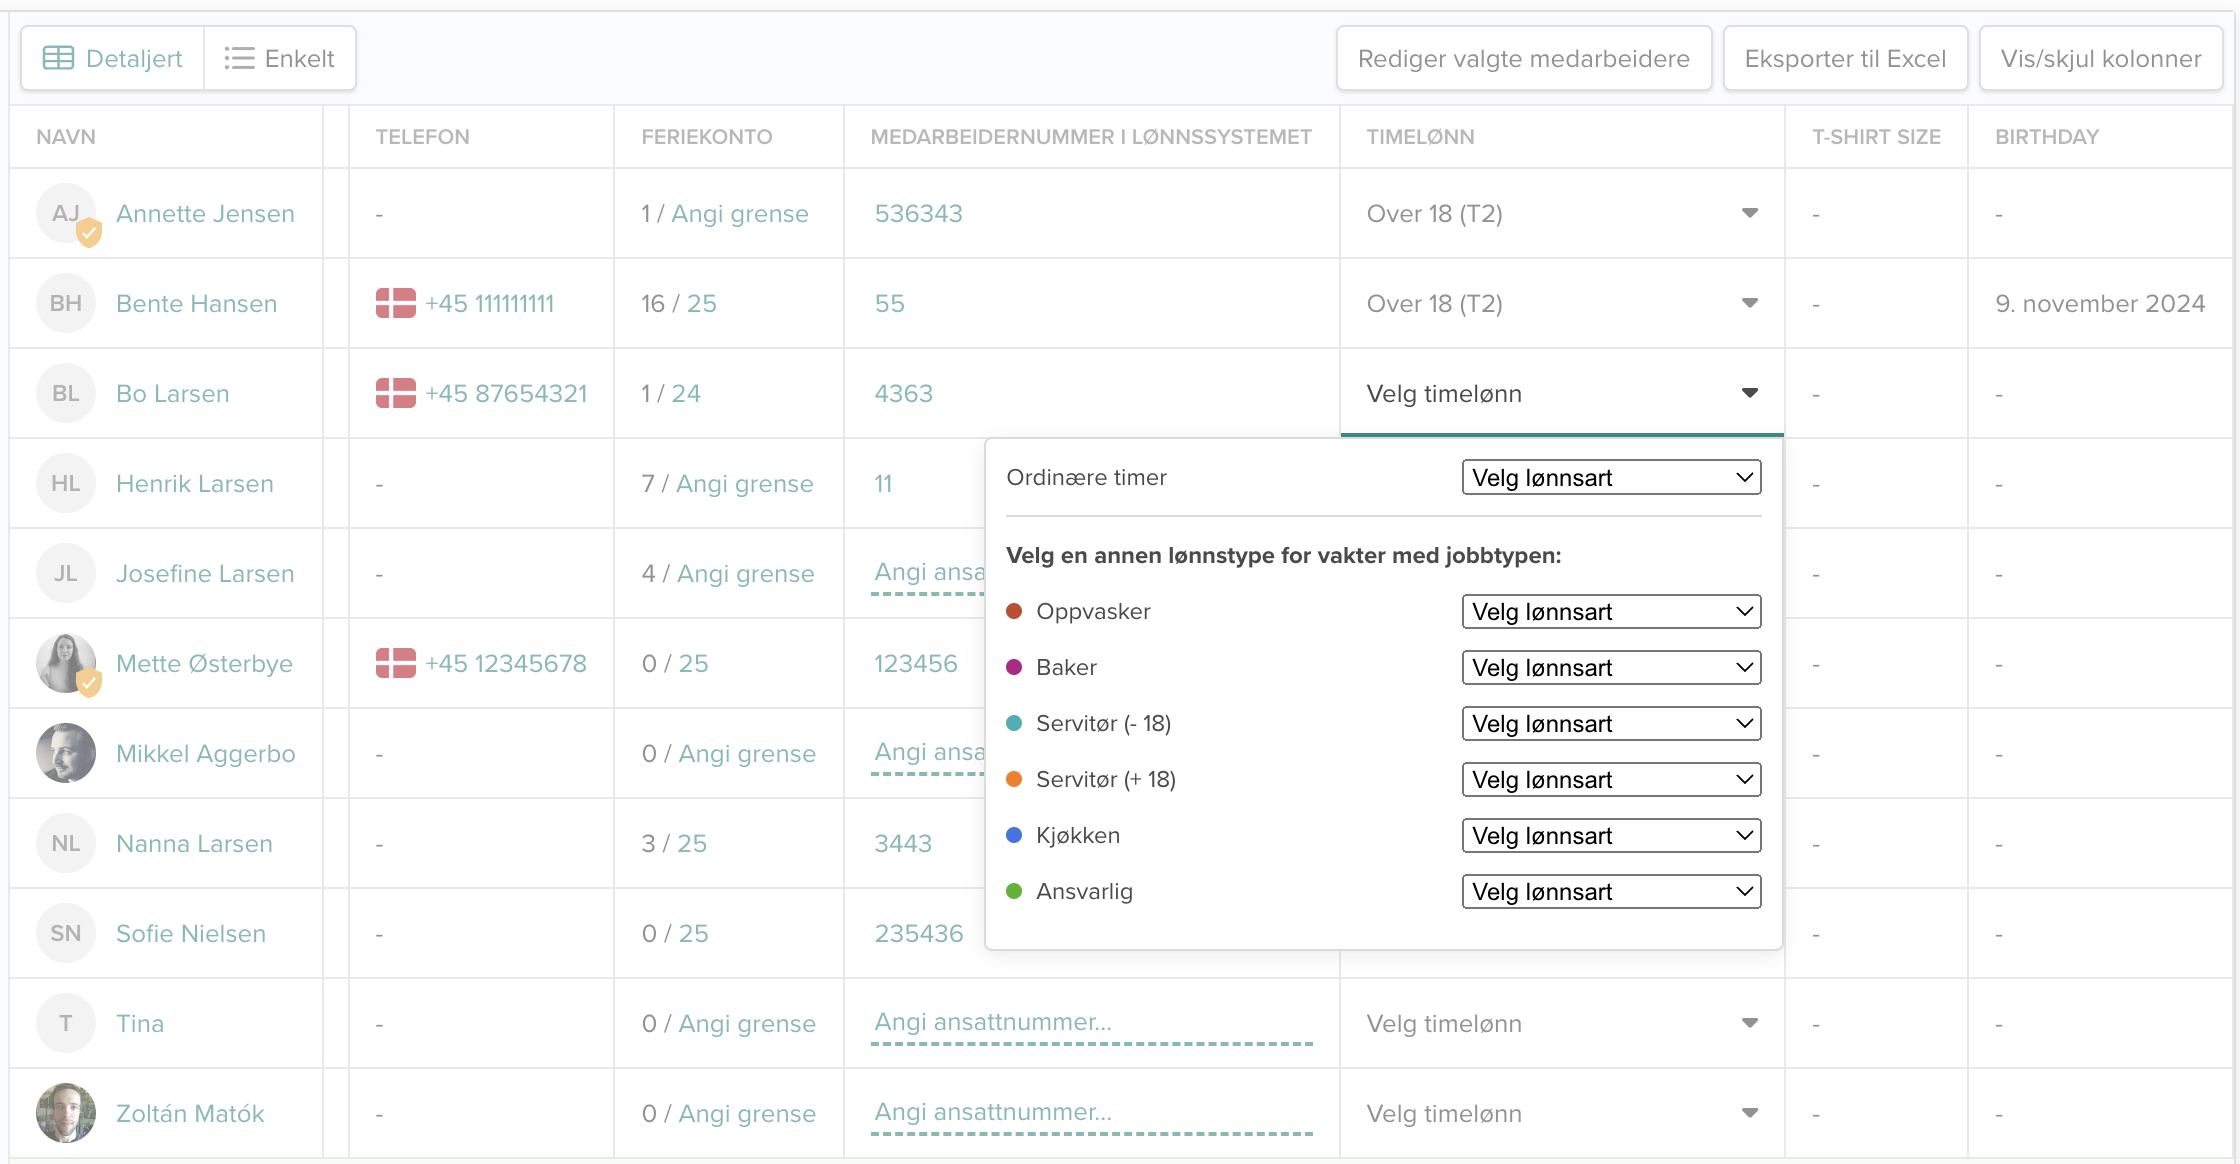Open timelønn dropdown for Bo Larsen
This screenshot has width=2240, height=1164.
click(1560, 392)
